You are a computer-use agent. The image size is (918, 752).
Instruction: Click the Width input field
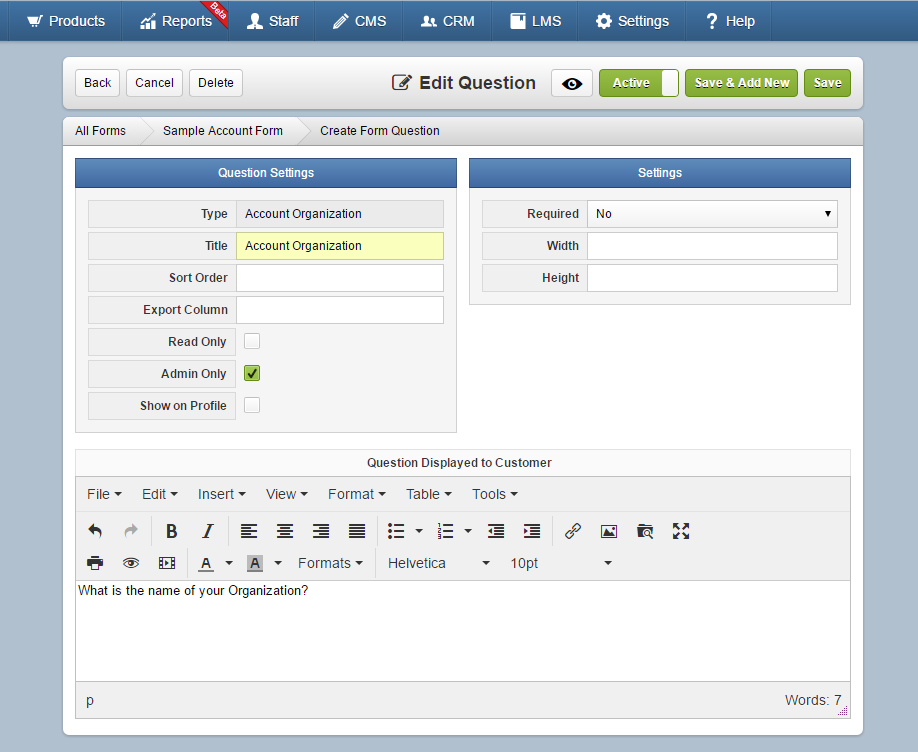pyautogui.click(x=712, y=246)
